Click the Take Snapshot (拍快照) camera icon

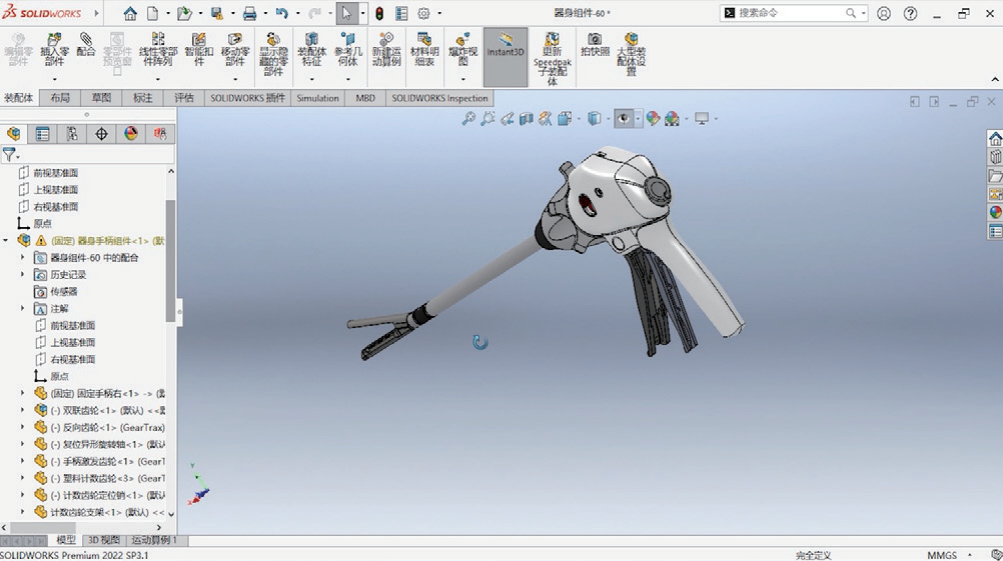click(x=595, y=40)
